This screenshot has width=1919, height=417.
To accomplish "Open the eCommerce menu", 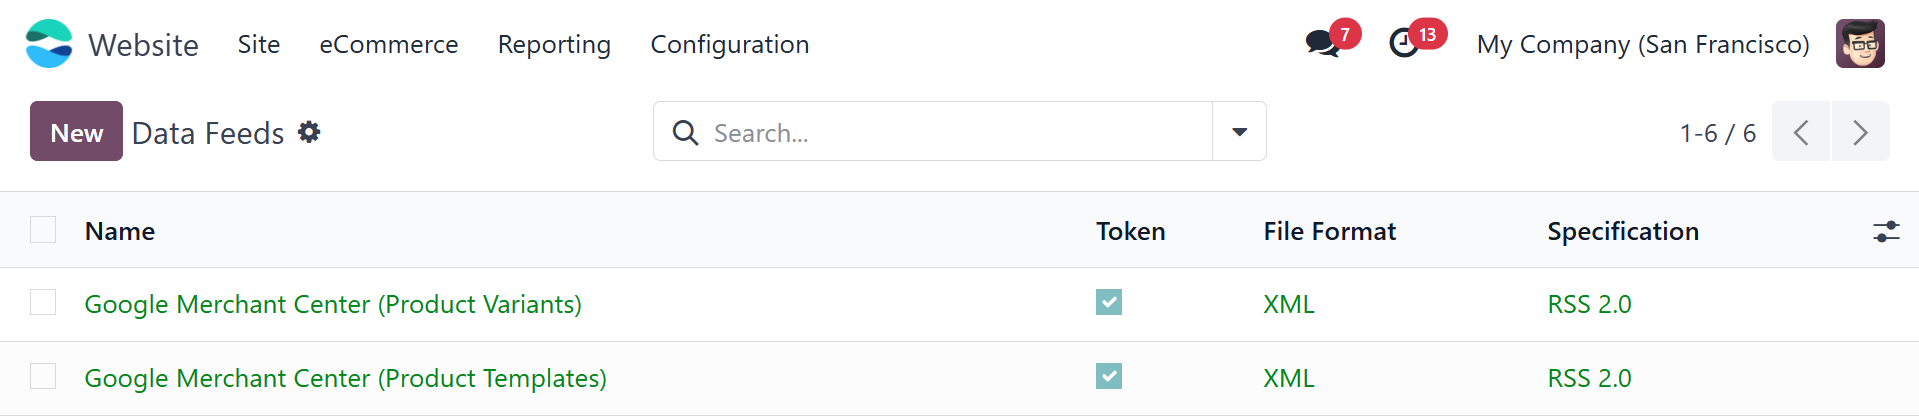I will [388, 44].
